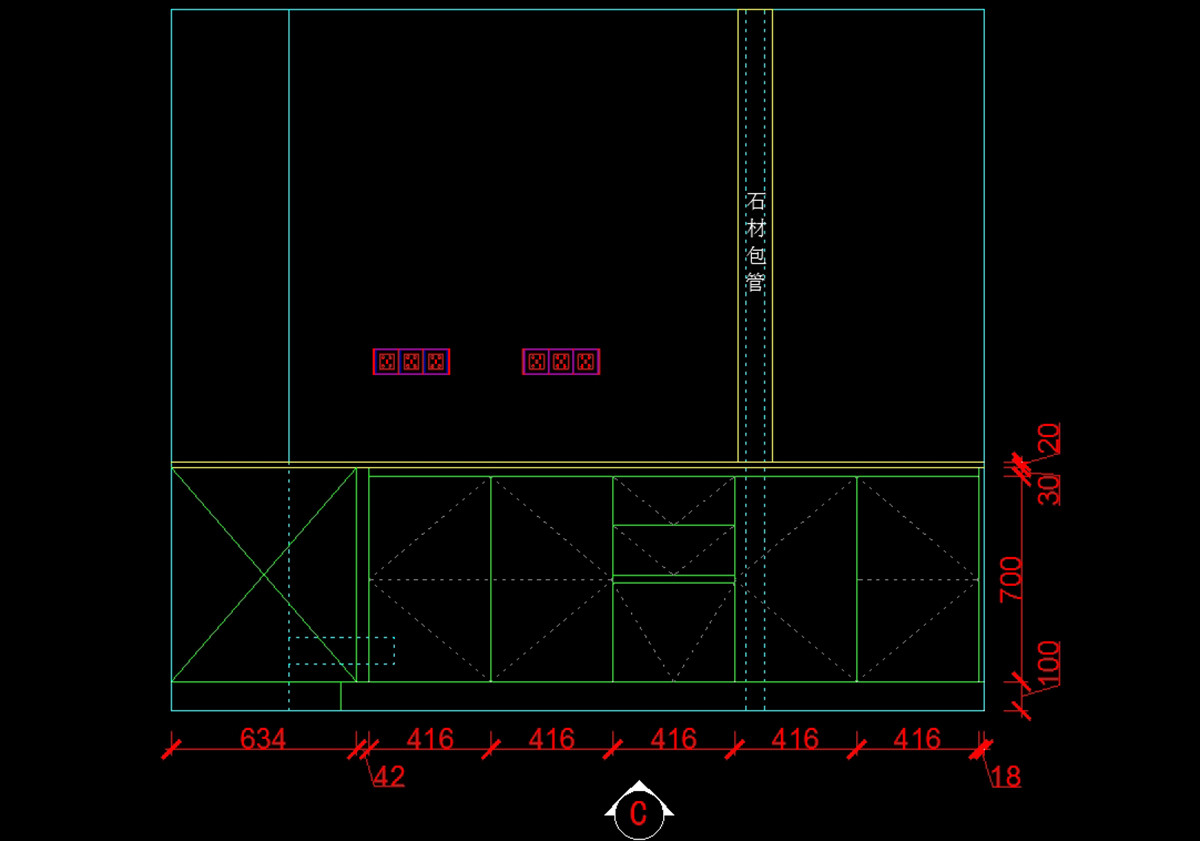Select the middle socket in right outlet group
The width and height of the screenshot is (1200, 841).
[561, 362]
